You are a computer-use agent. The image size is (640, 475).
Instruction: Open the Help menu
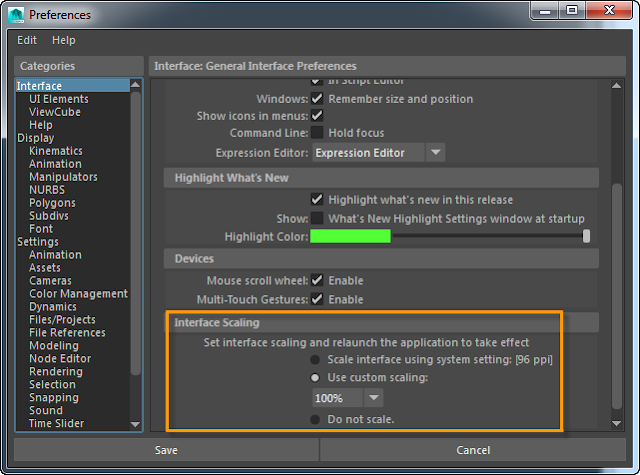coord(64,40)
